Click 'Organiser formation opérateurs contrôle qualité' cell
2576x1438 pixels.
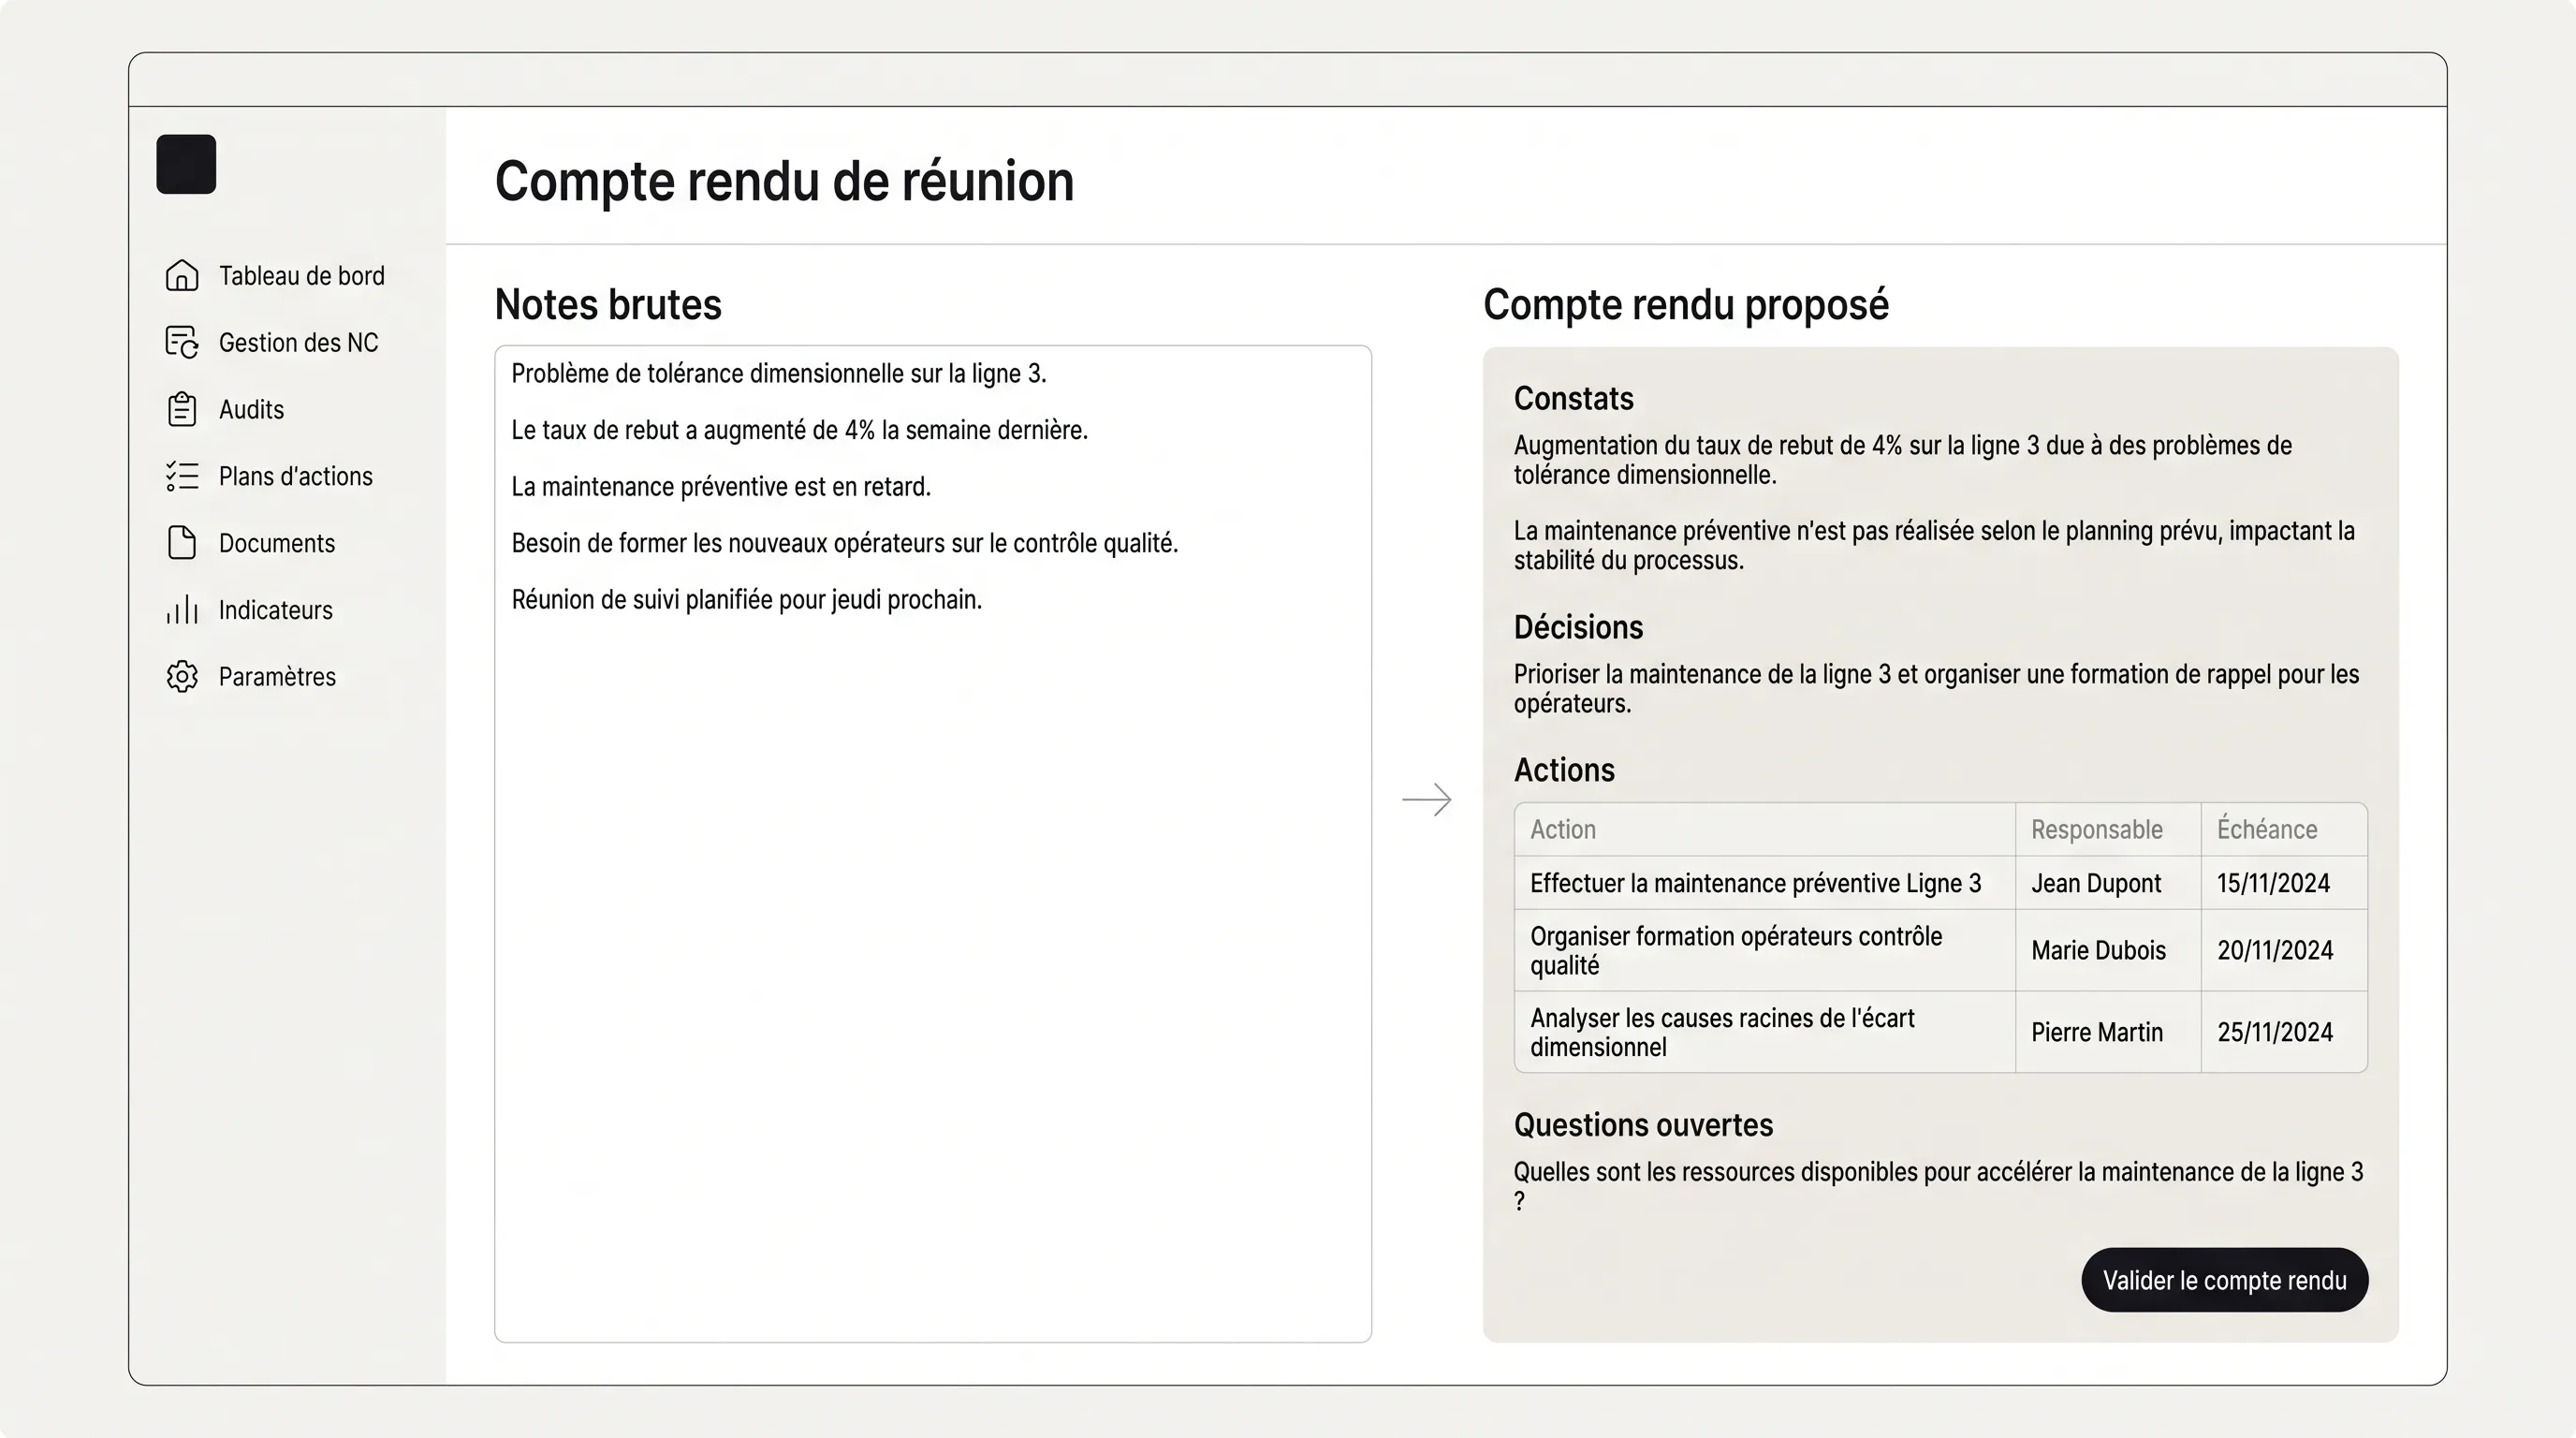[1765, 950]
